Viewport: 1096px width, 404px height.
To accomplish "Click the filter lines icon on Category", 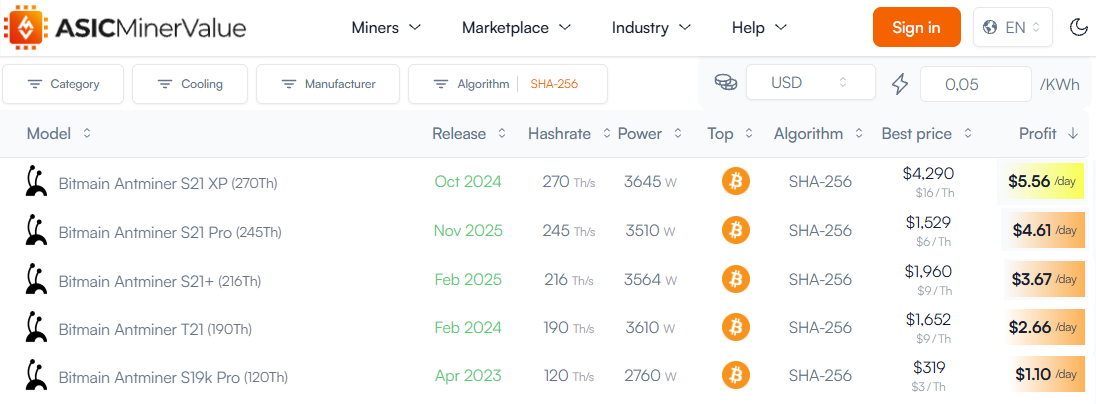I will click(x=34, y=84).
